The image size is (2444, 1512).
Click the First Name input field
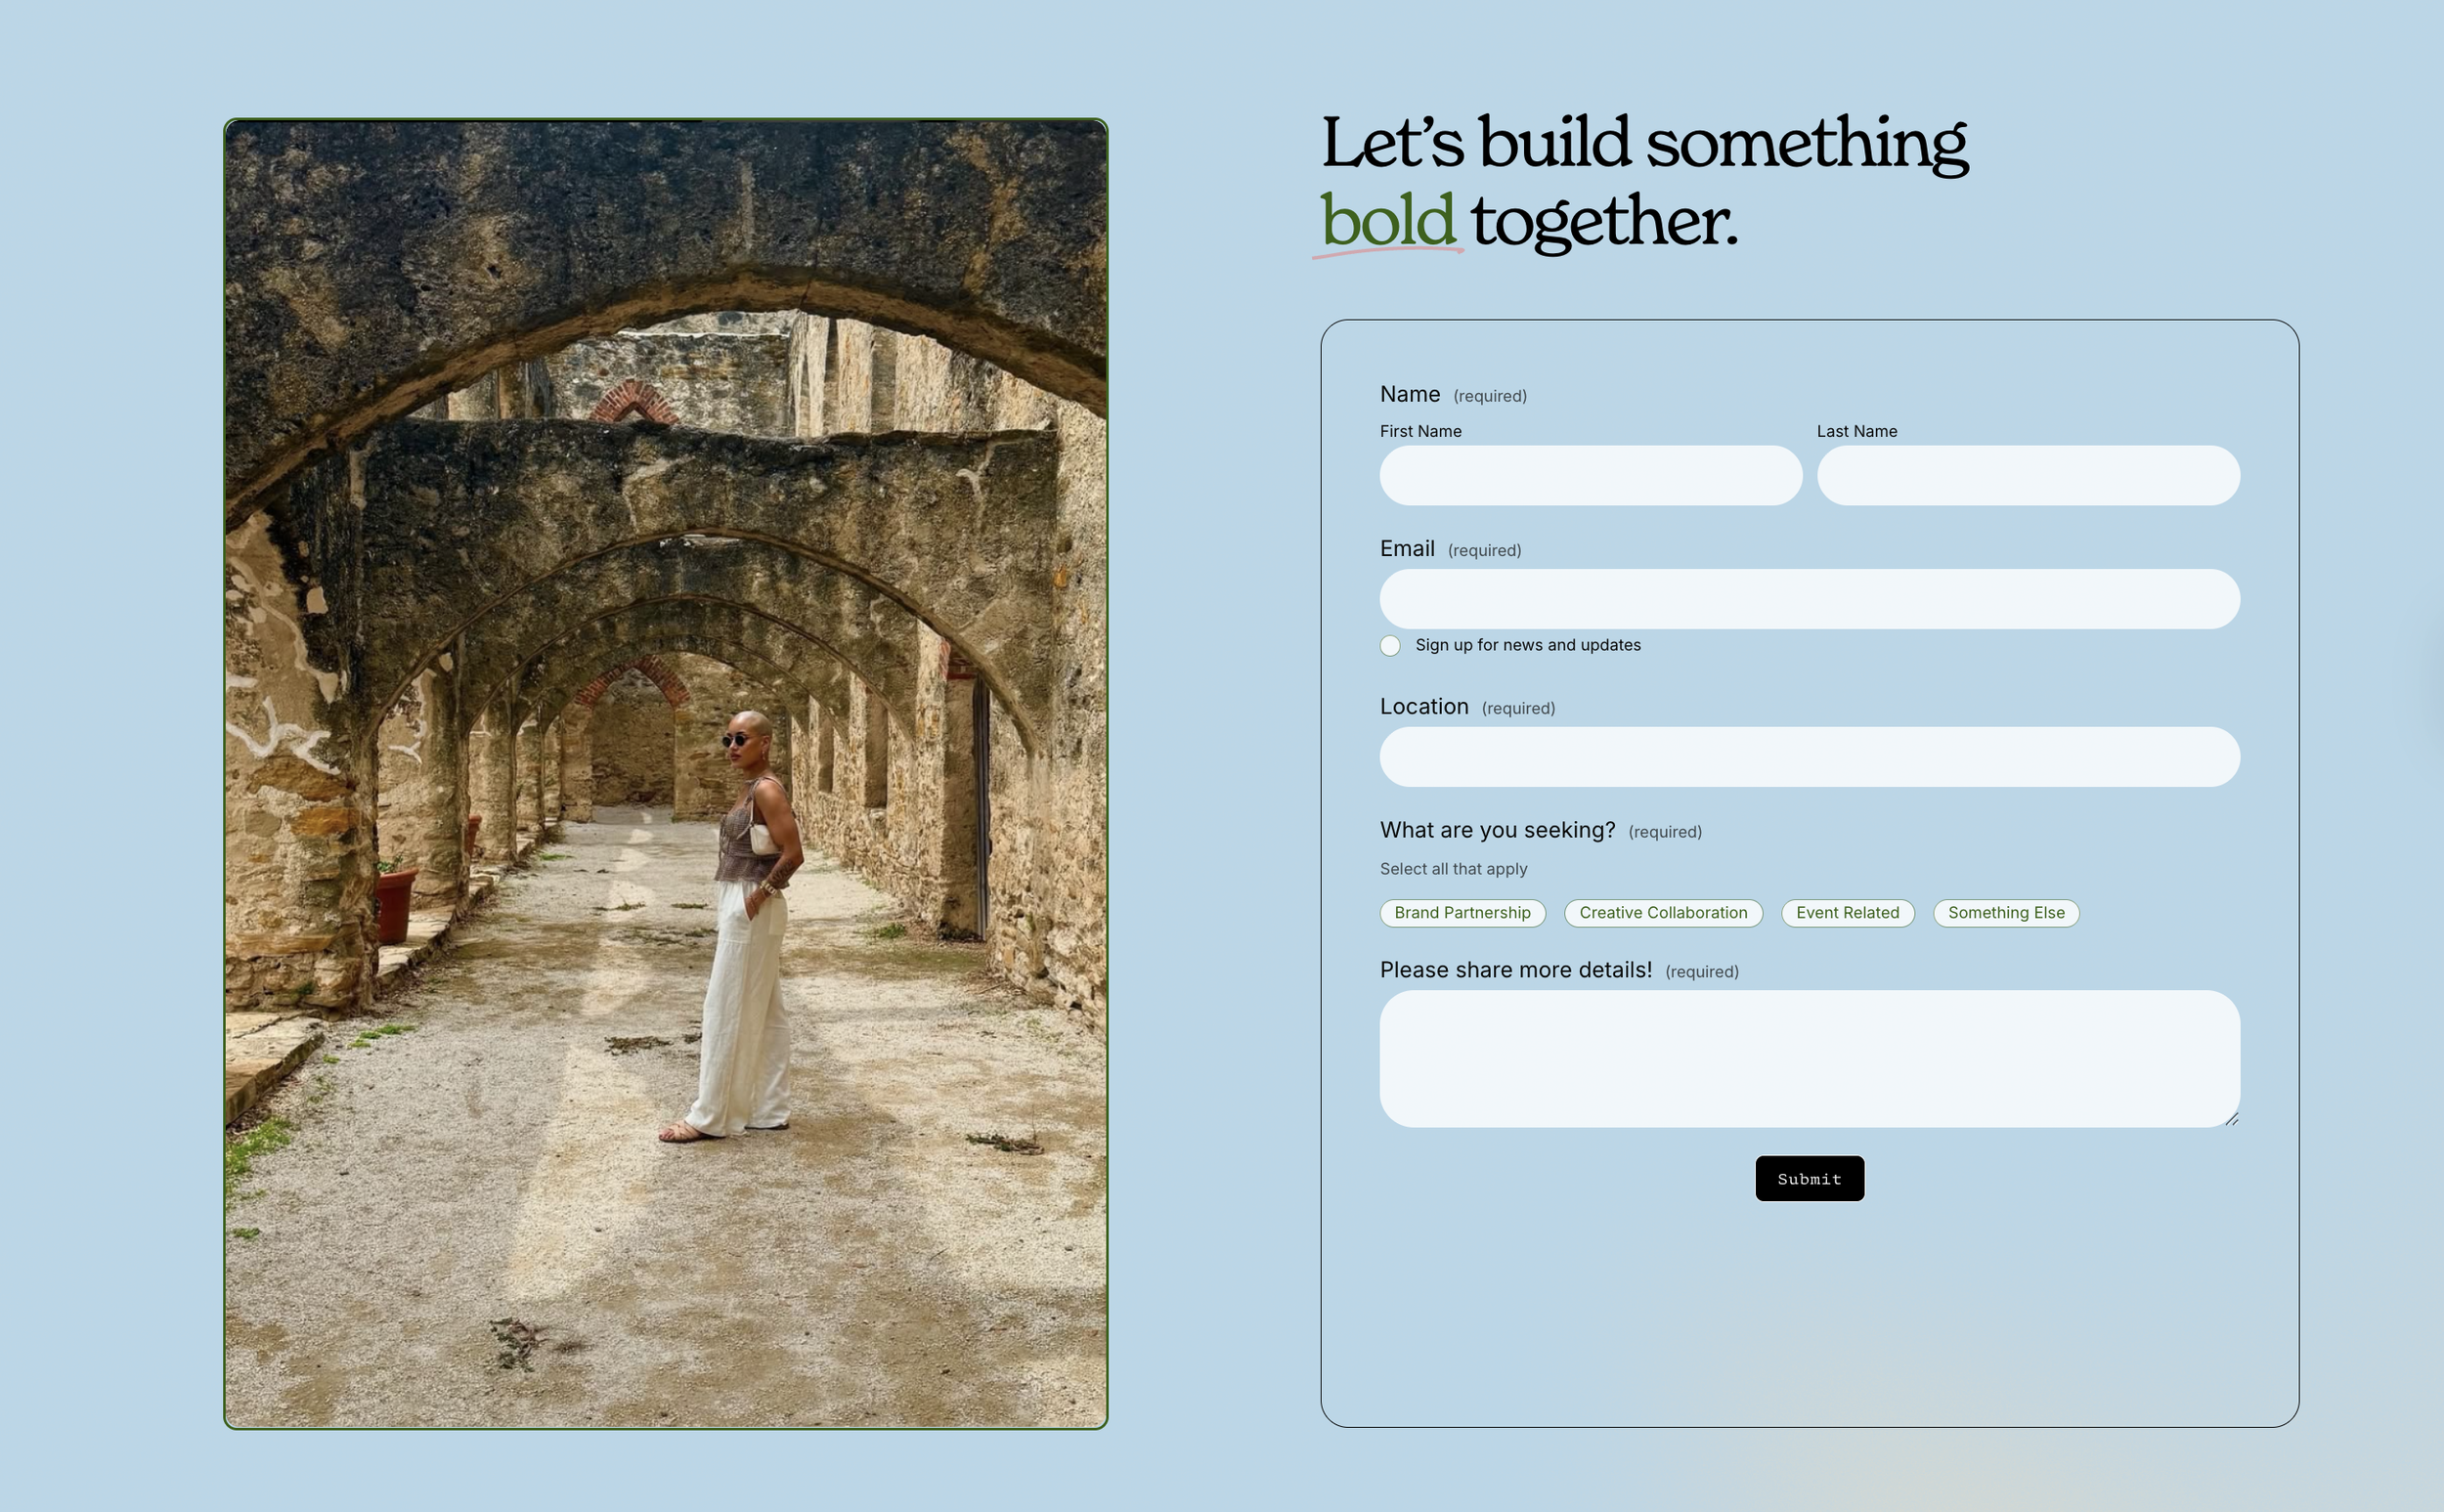click(x=1590, y=475)
